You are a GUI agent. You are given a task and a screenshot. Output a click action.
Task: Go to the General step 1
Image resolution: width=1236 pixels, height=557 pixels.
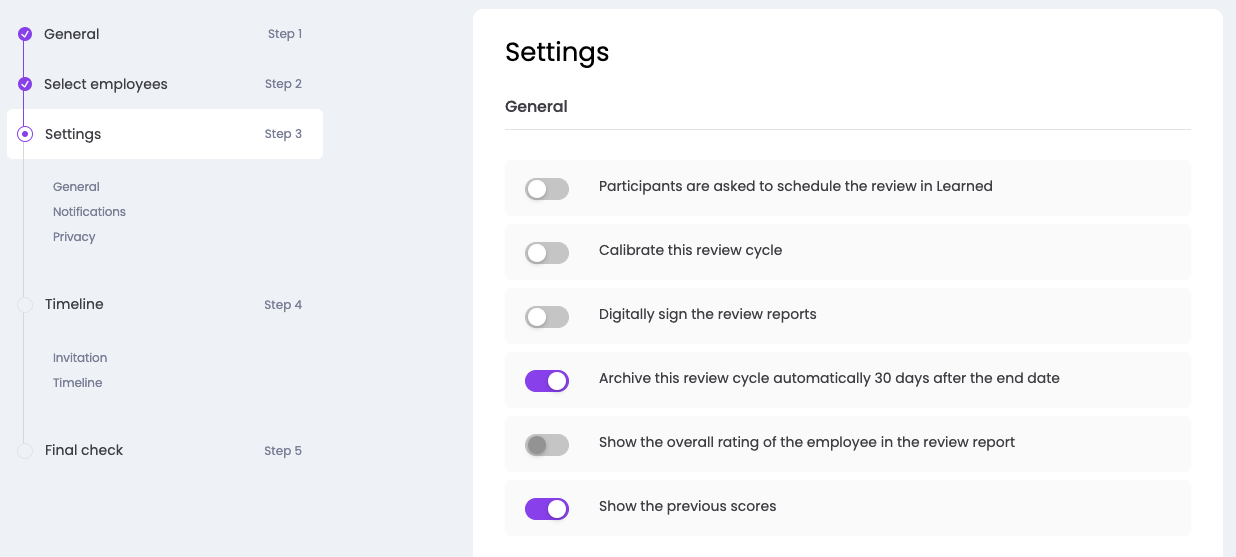72,34
